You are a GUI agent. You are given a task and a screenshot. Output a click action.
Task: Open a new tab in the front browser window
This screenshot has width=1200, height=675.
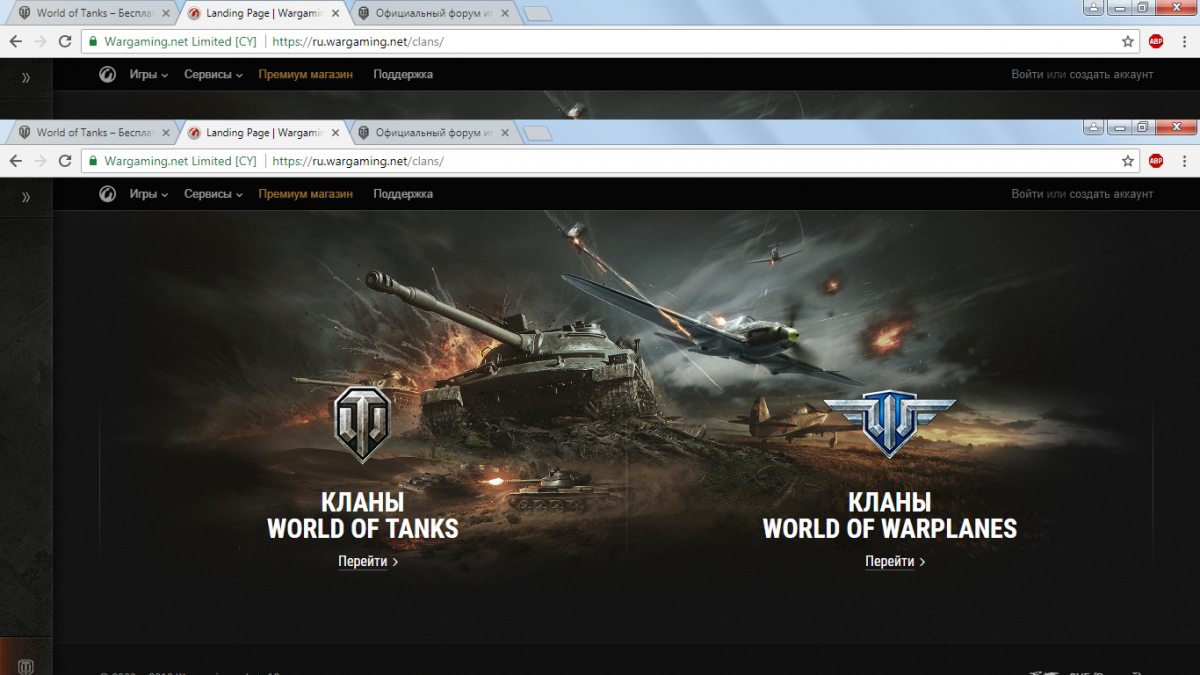[x=537, y=133]
